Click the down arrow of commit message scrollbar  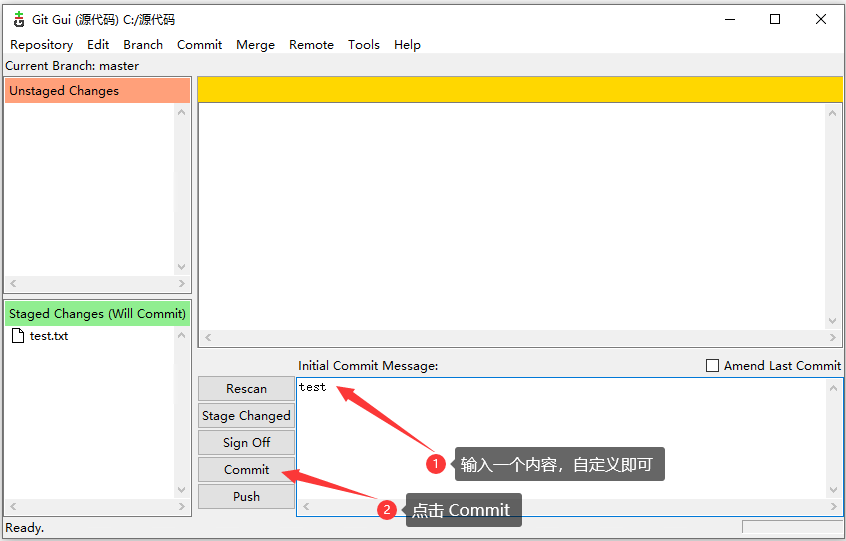pos(834,490)
